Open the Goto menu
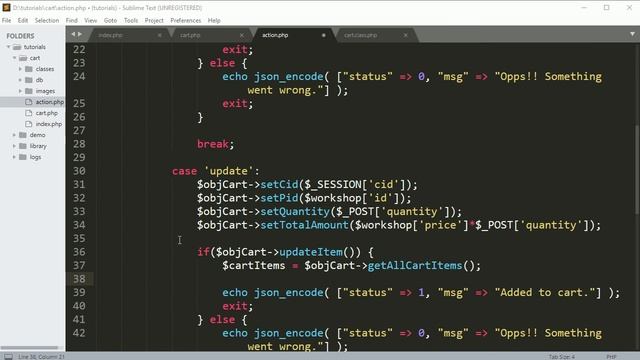 pyautogui.click(x=110, y=20)
